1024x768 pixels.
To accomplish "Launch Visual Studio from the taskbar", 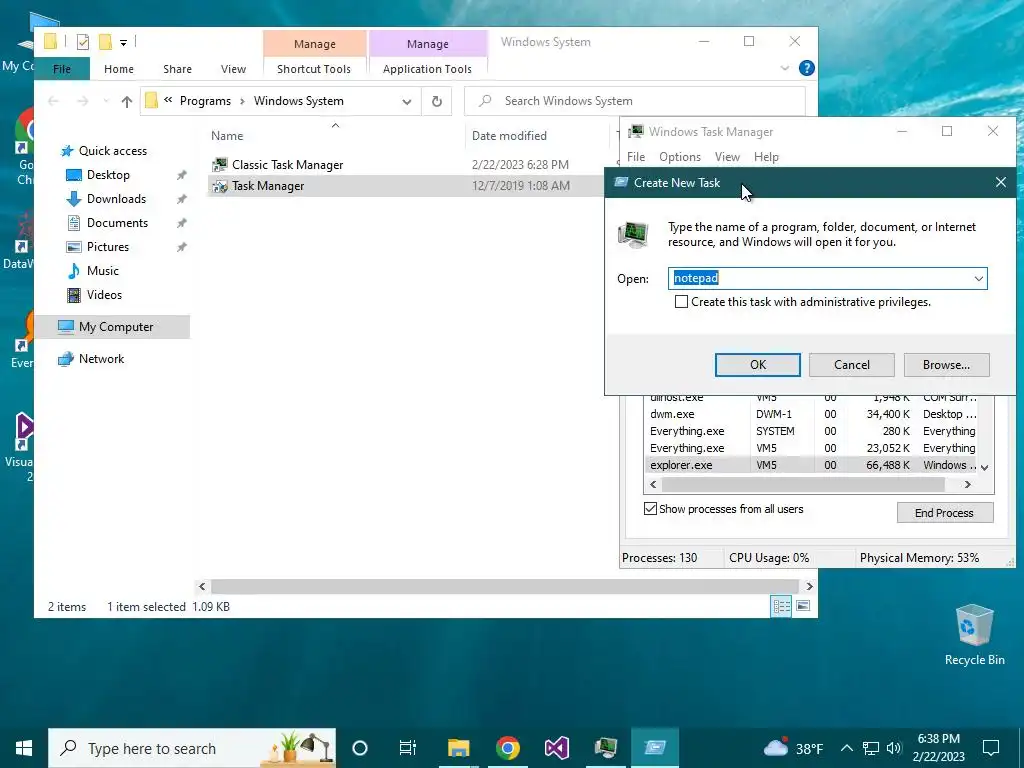I will pyautogui.click(x=557, y=748).
